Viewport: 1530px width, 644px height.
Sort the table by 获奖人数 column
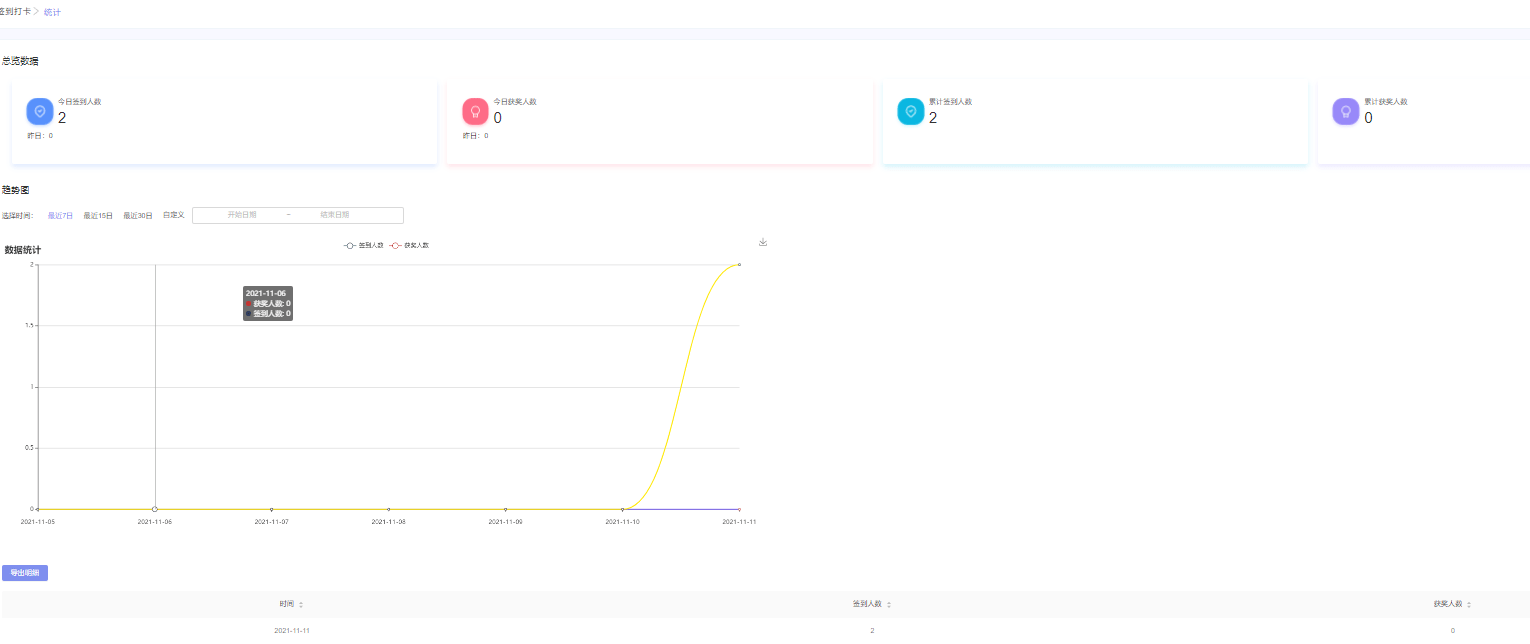click(1451, 604)
